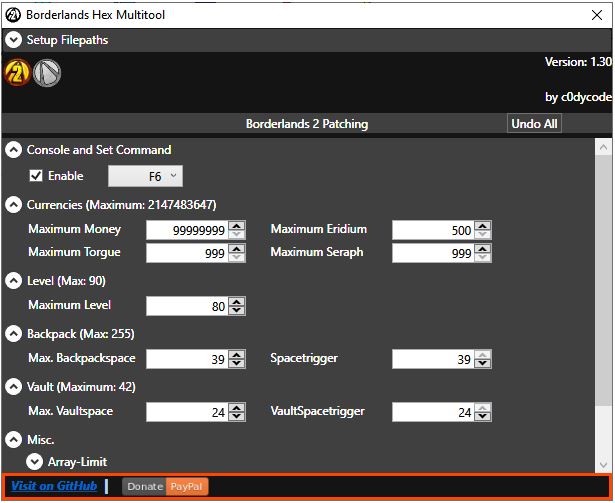Screen dimensions: 615x503
Task: Open the F6 console key dropdown
Action: [x=146, y=176]
